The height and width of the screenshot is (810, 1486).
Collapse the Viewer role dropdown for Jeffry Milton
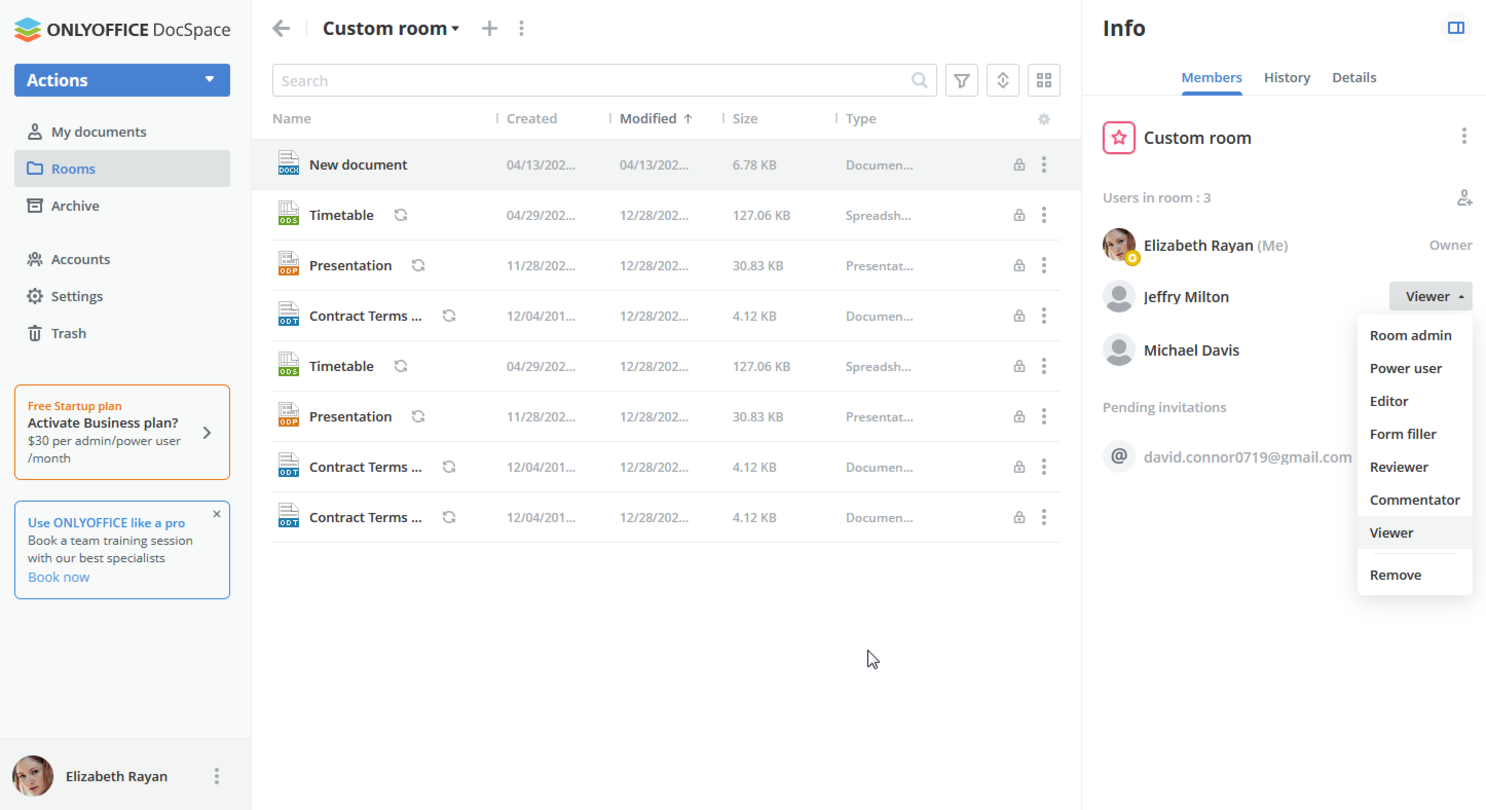pos(1430,297)
